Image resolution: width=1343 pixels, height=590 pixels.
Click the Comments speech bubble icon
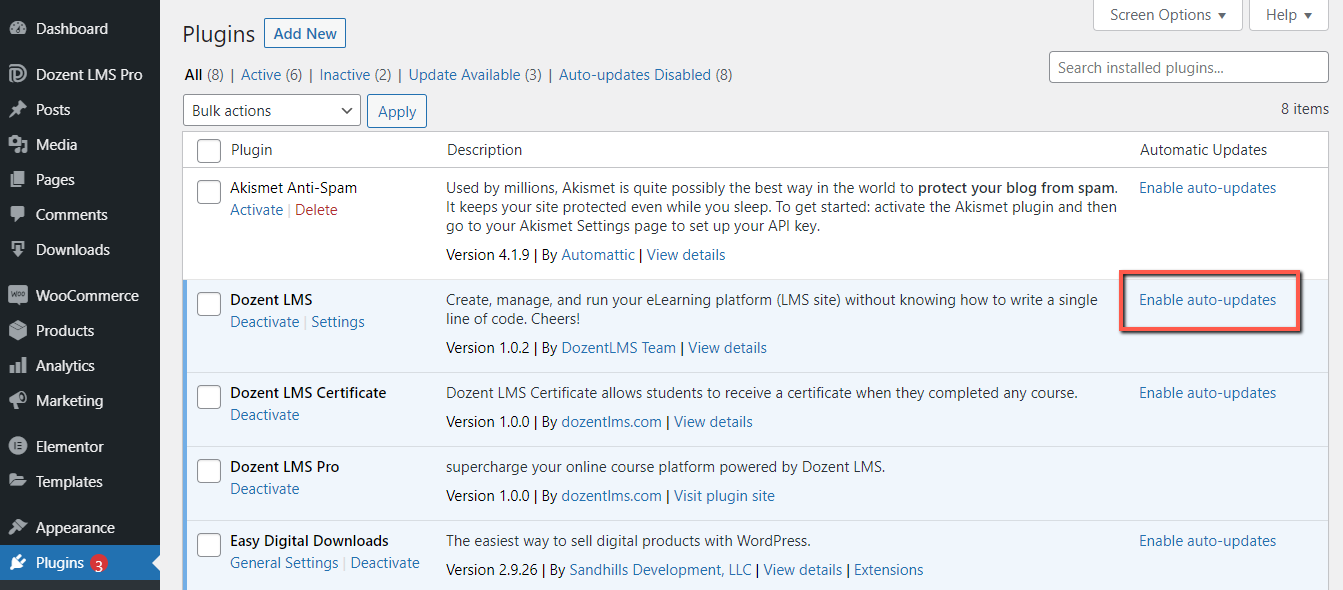(18, 215)
